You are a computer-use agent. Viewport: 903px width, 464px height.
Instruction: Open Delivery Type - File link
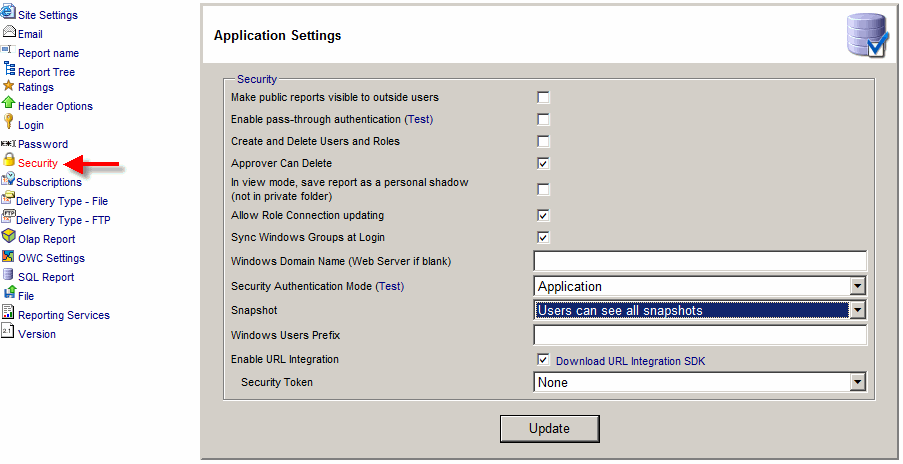(62, 201)
